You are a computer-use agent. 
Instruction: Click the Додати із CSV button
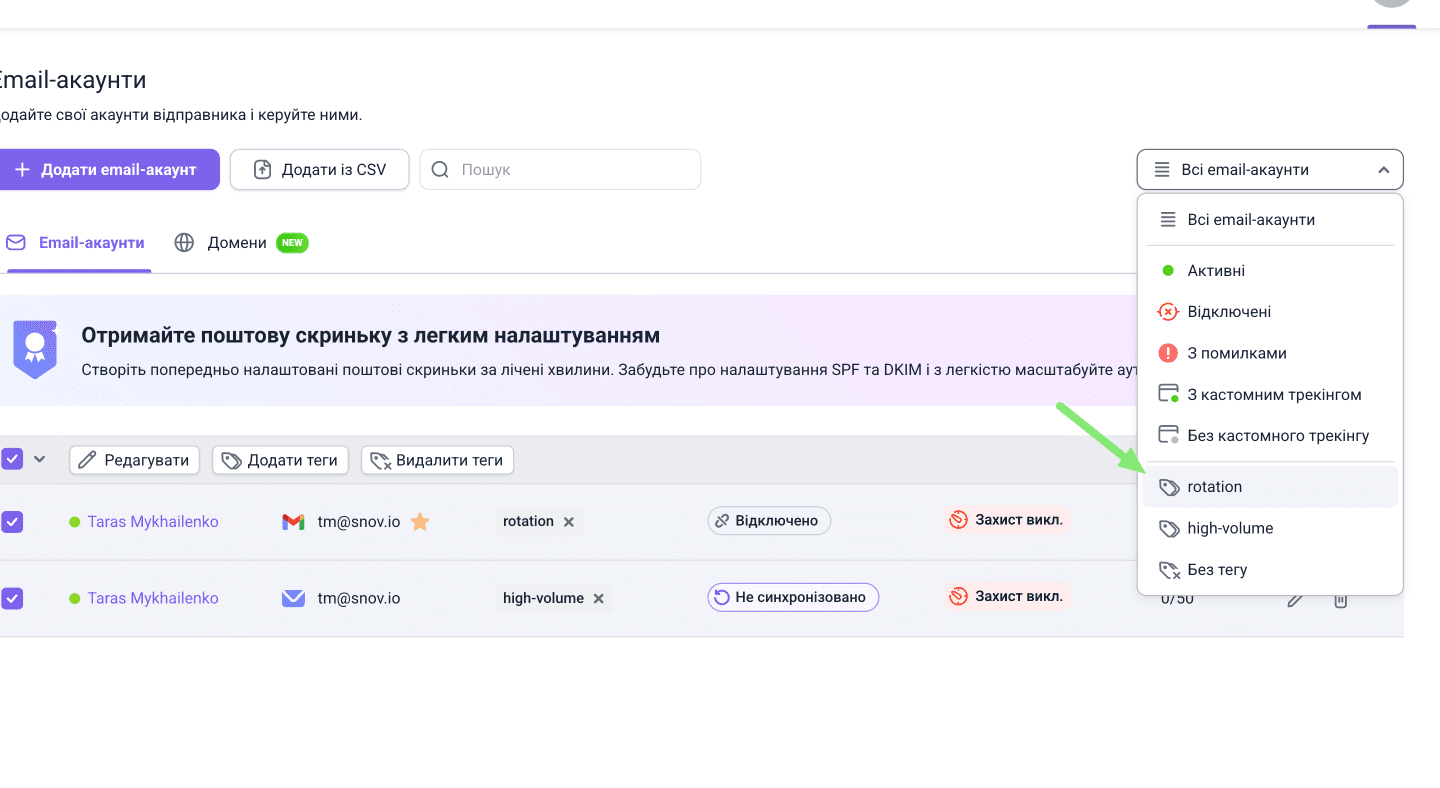319,170
